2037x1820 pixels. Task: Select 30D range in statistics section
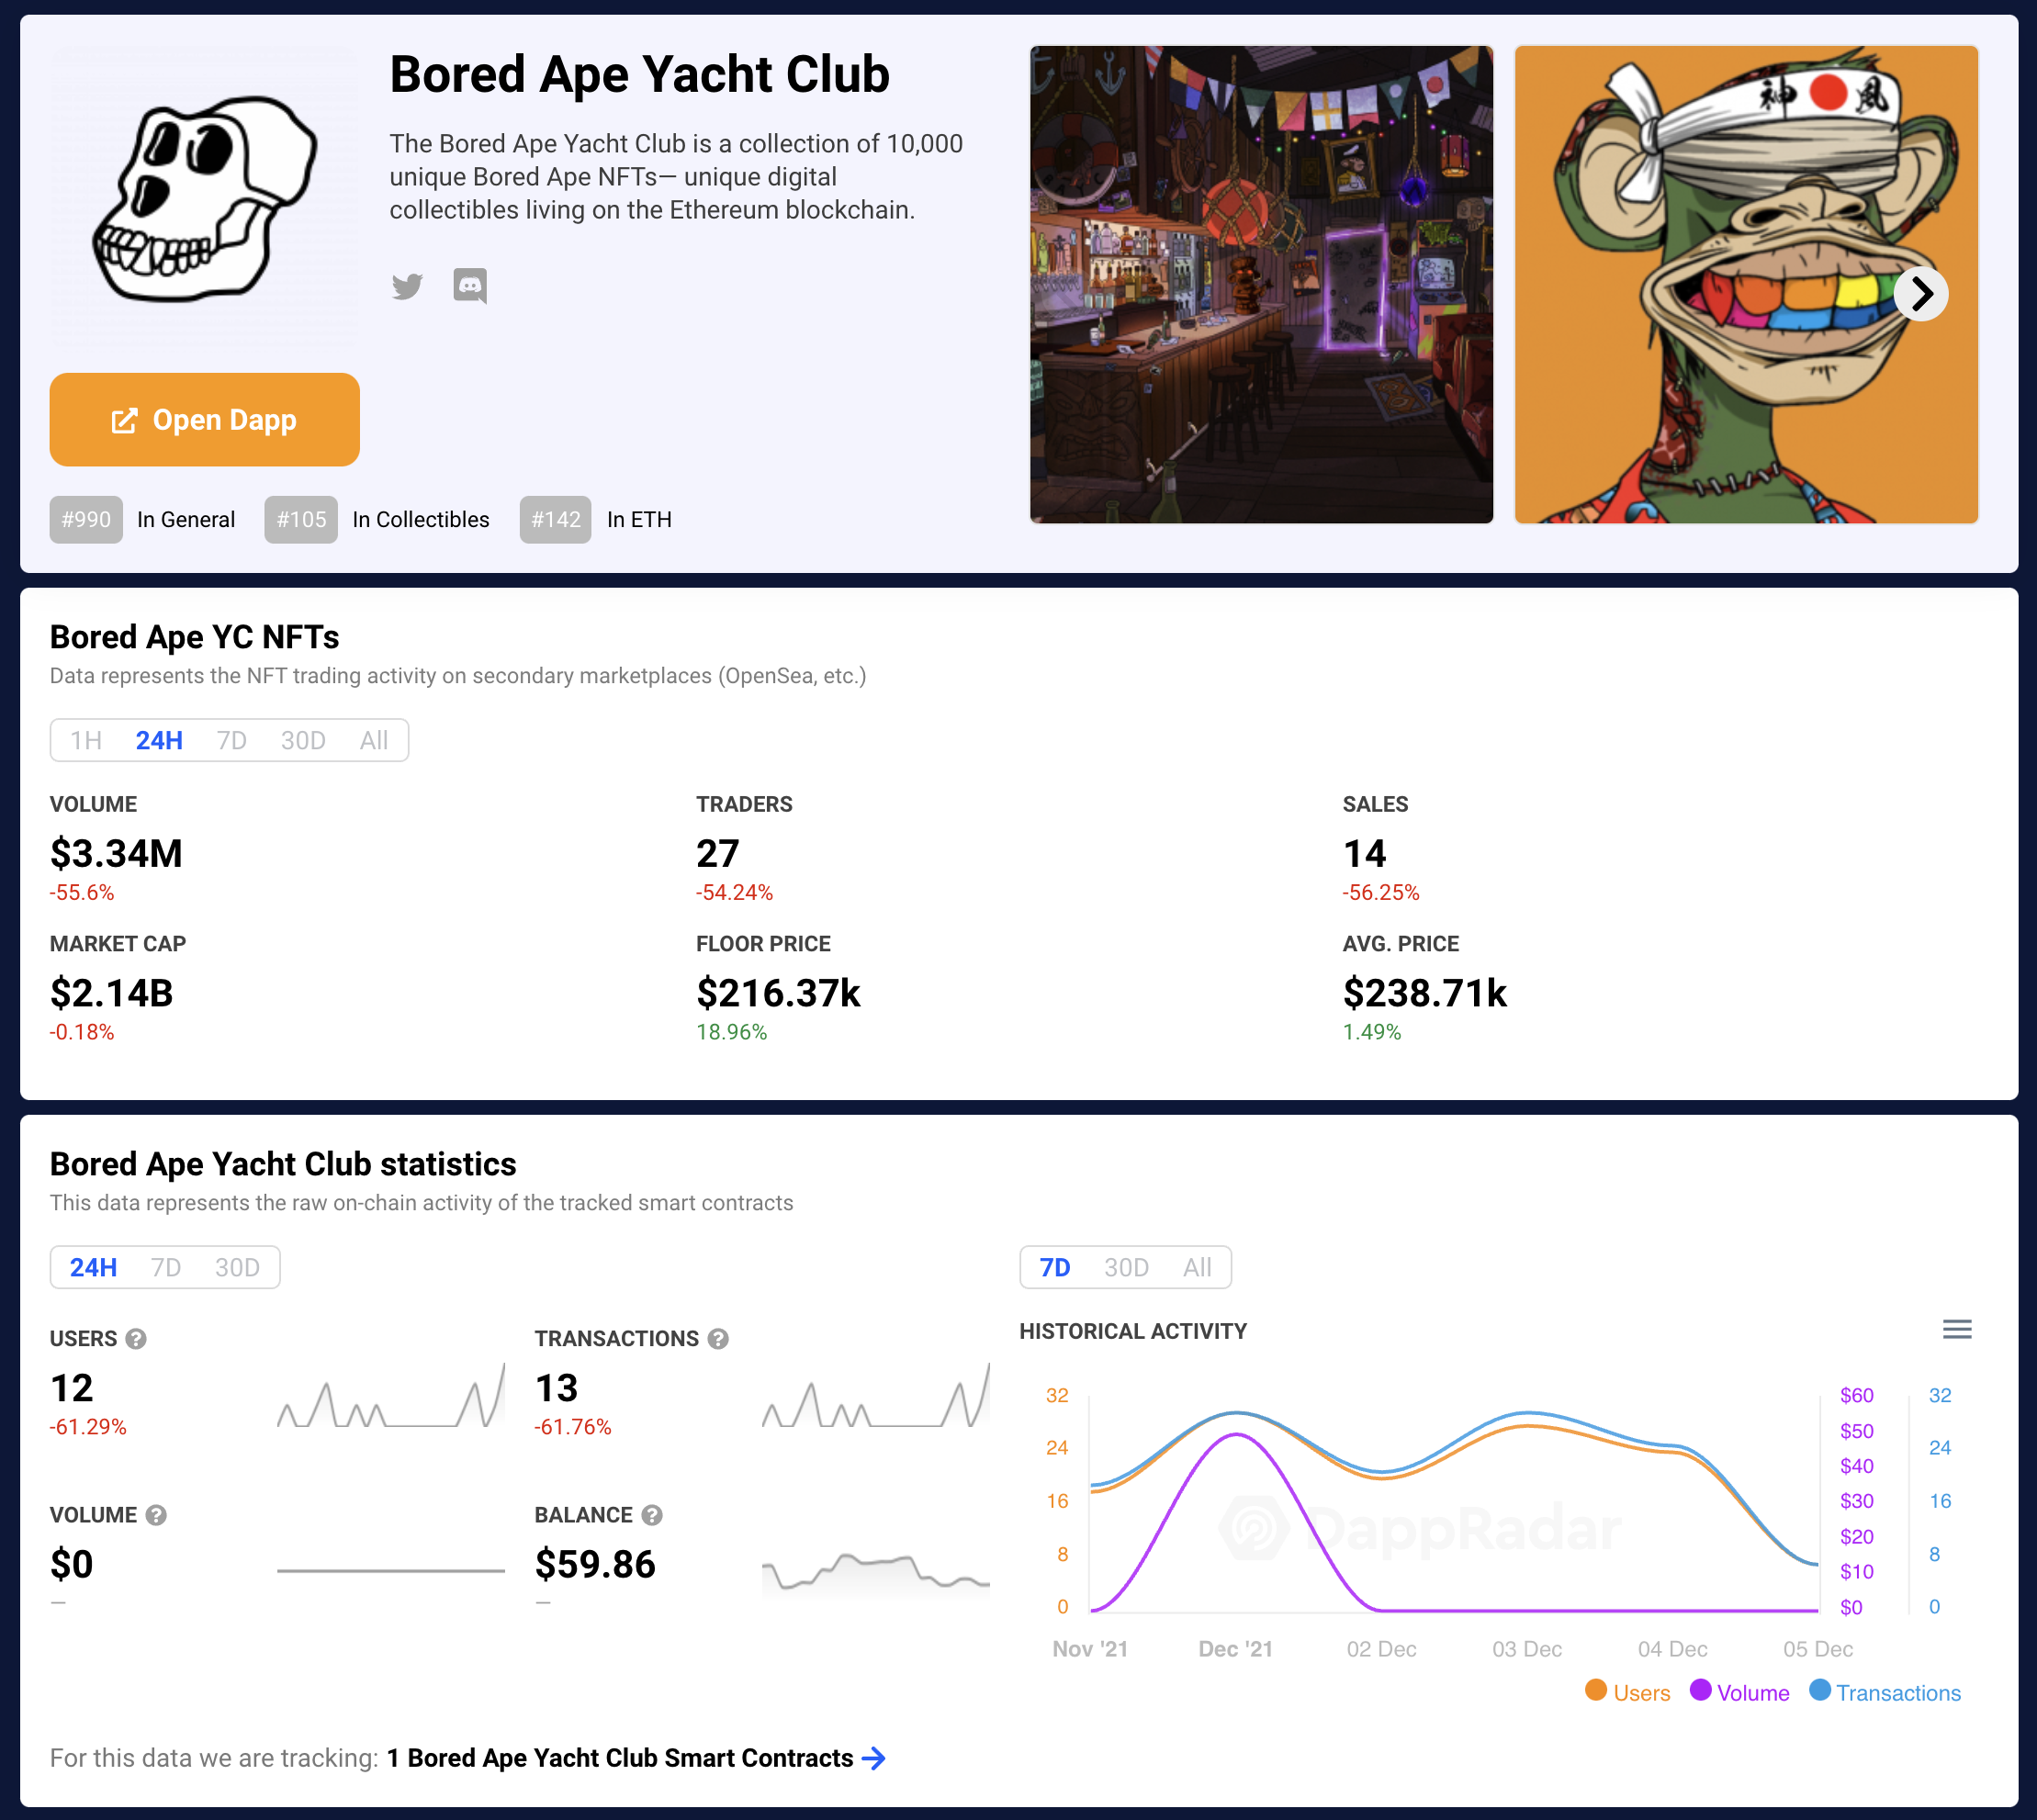pyautogui.click(x=237, y=1267)
